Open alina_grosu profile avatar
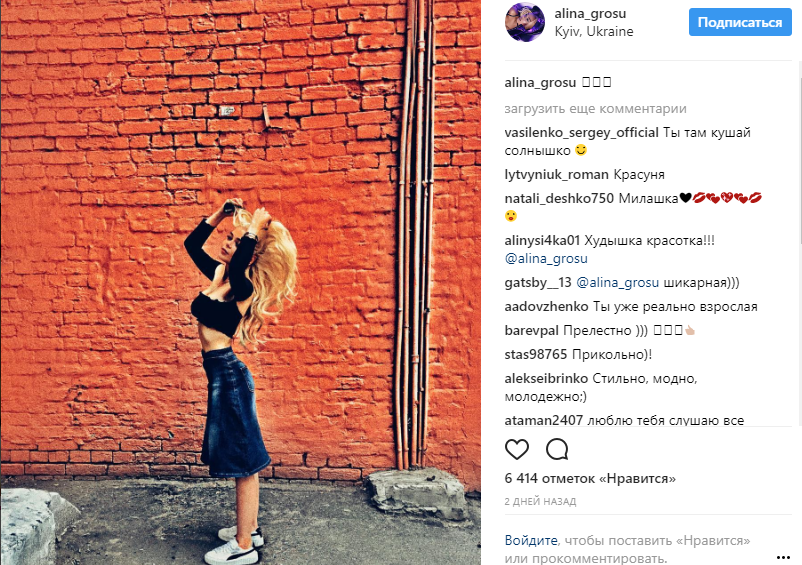The width and height of the screenshot is (802, 565). pos(525,22)
